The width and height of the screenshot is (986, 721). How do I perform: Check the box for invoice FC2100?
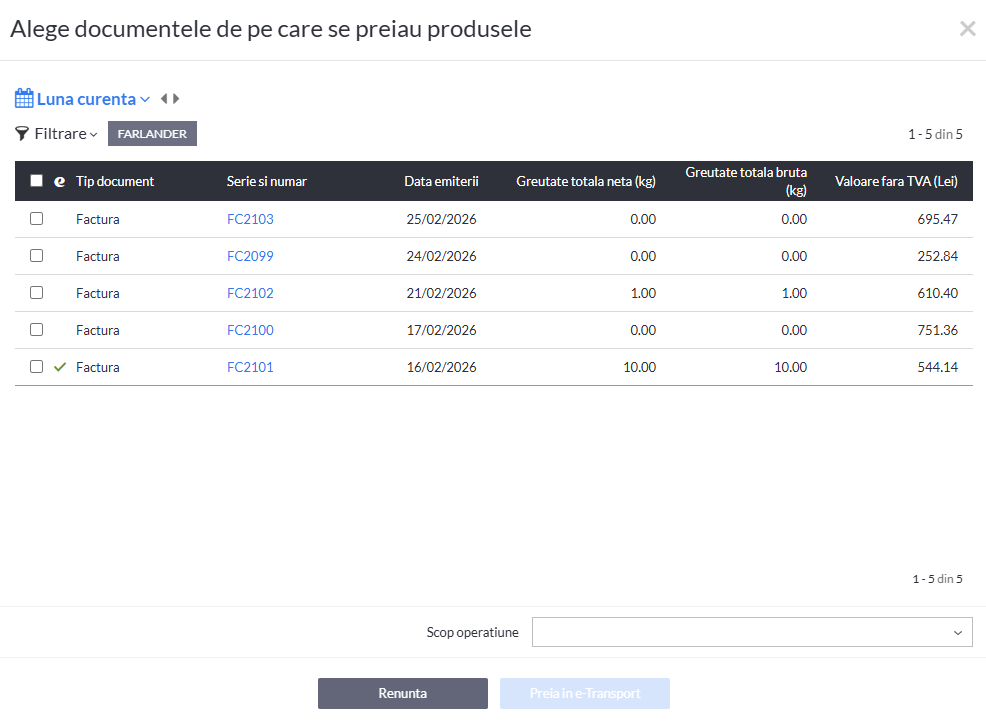click(x=36, y=330)
